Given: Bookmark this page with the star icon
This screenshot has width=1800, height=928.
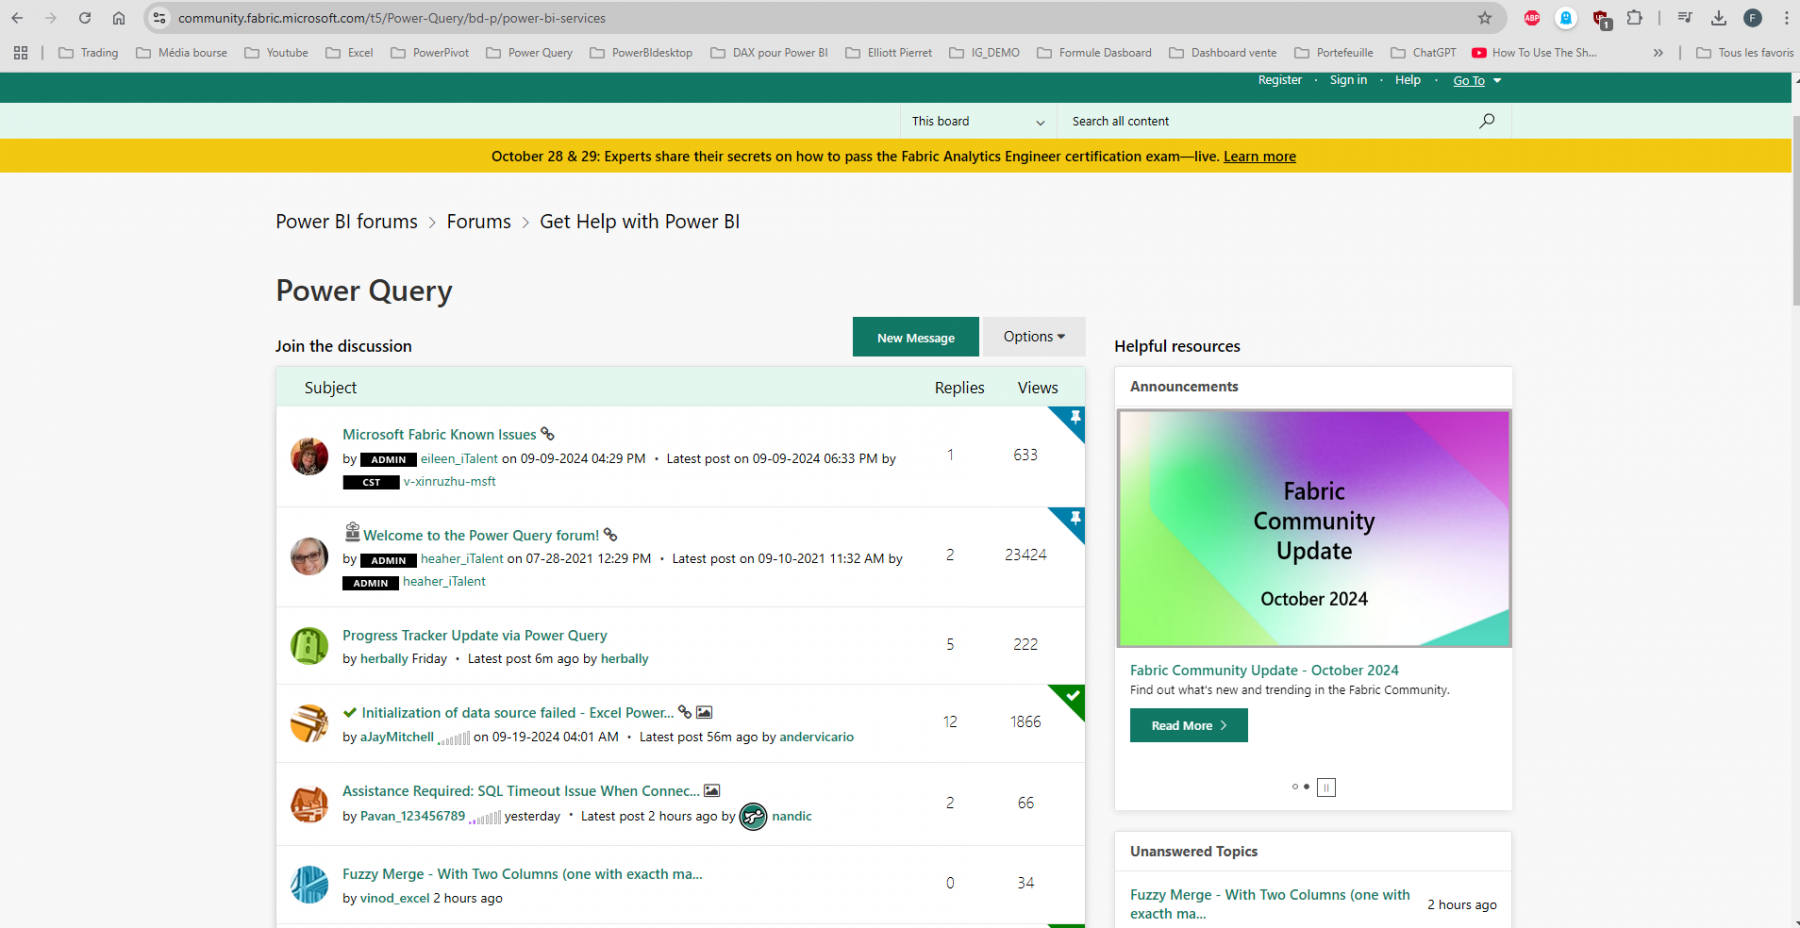Looking at the screenshot, I should 1485,18.
